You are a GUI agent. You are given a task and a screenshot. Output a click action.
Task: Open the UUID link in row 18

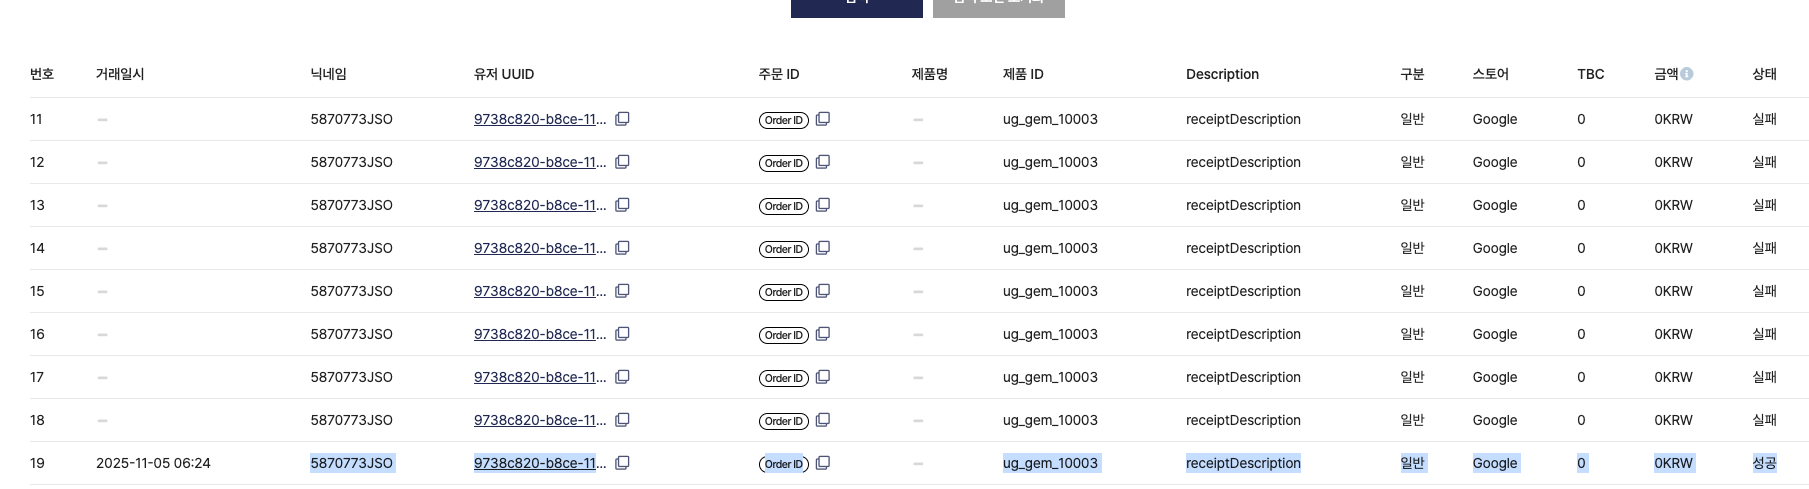click(x=539, y=420)
